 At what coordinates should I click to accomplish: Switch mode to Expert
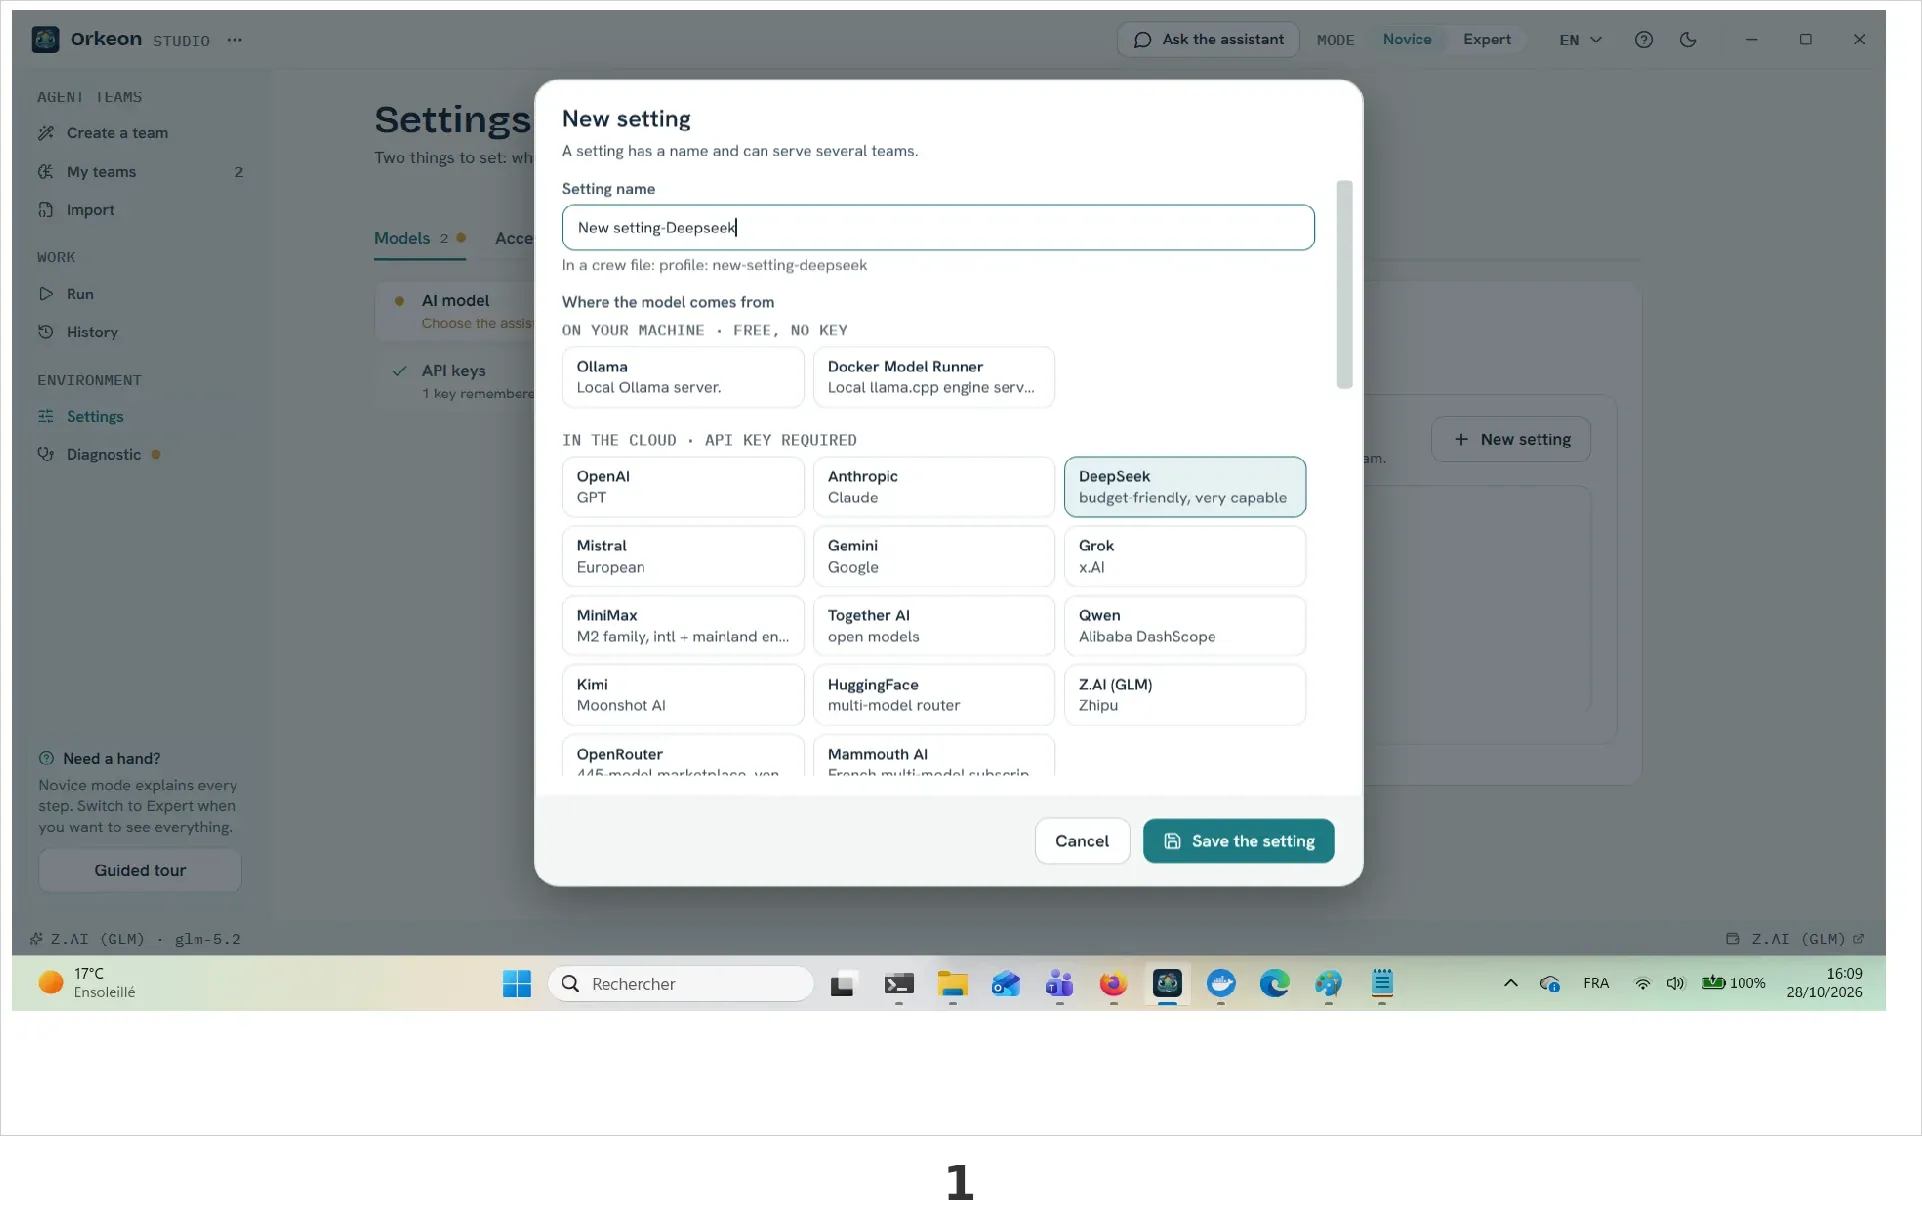(1487, 39)
